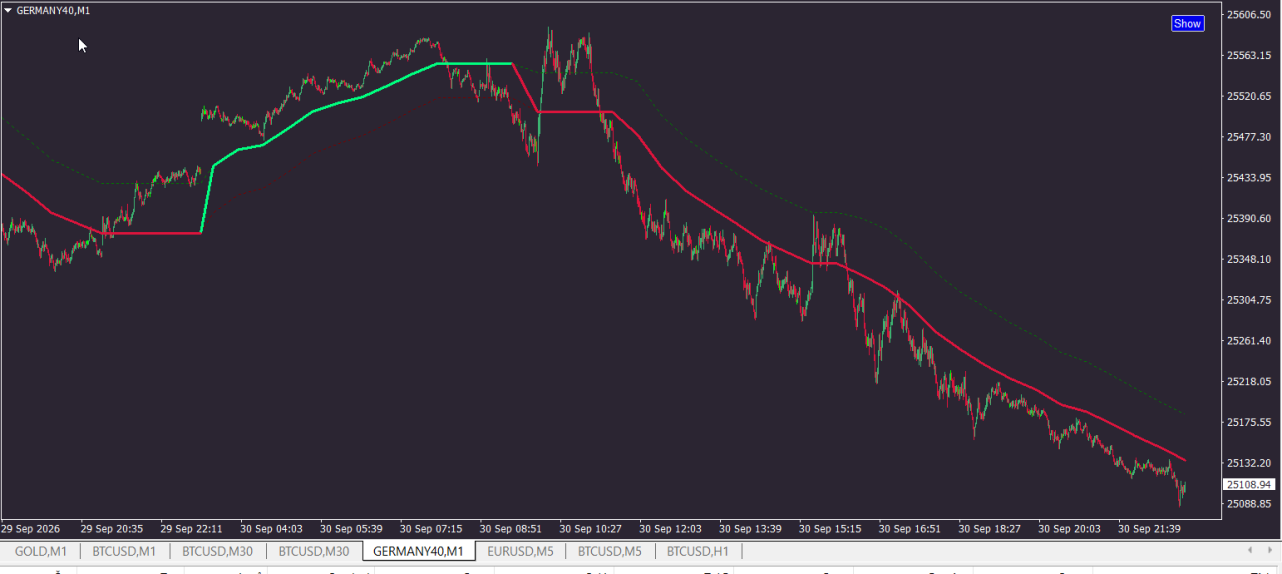Click the 25261.40 price scale label
This screenshot has width=1282, height=574.
[x=1248, y=341]
